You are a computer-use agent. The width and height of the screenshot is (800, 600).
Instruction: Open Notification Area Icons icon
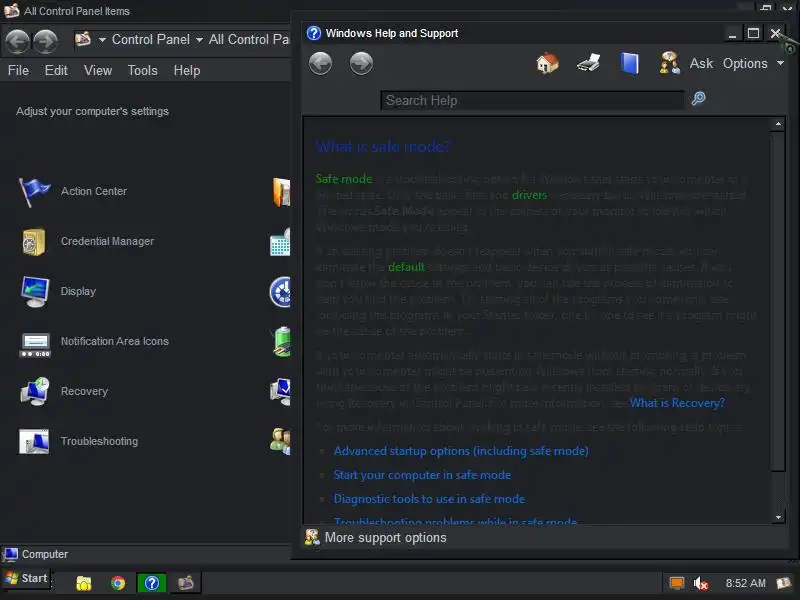[35, 344]
